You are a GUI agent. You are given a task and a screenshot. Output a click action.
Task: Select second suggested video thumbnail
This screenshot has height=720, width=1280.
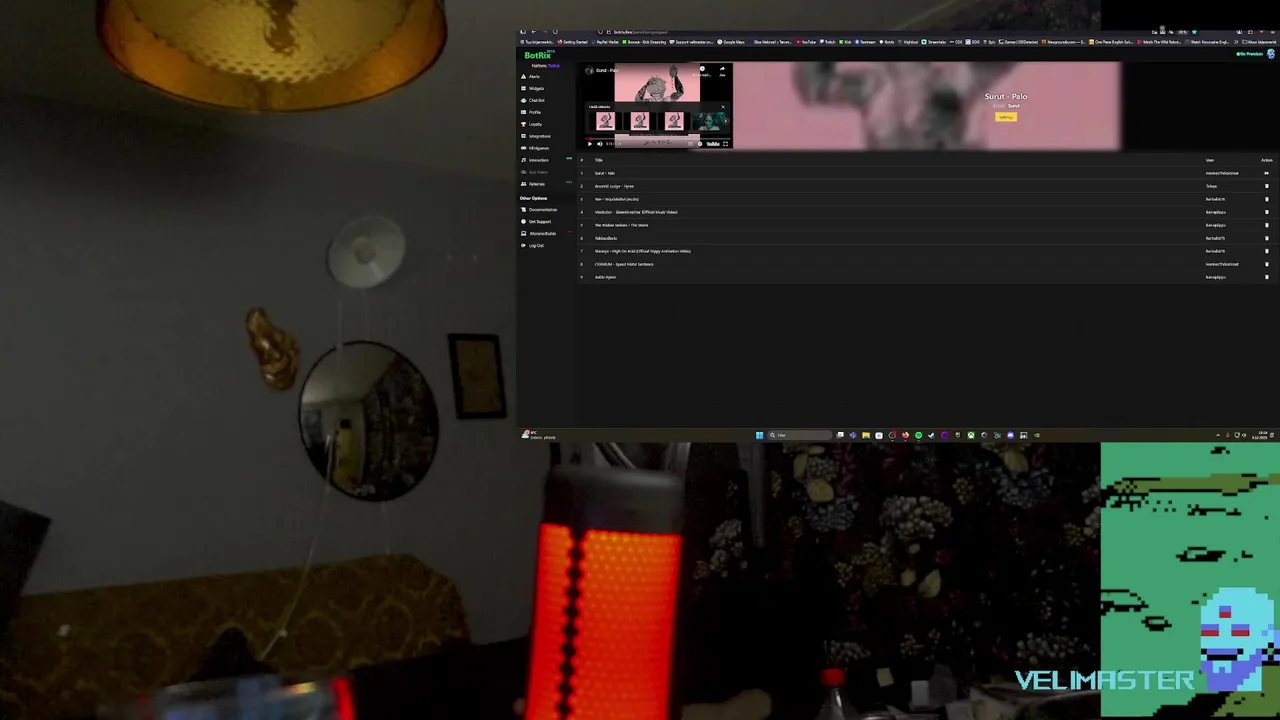(640, 121)
